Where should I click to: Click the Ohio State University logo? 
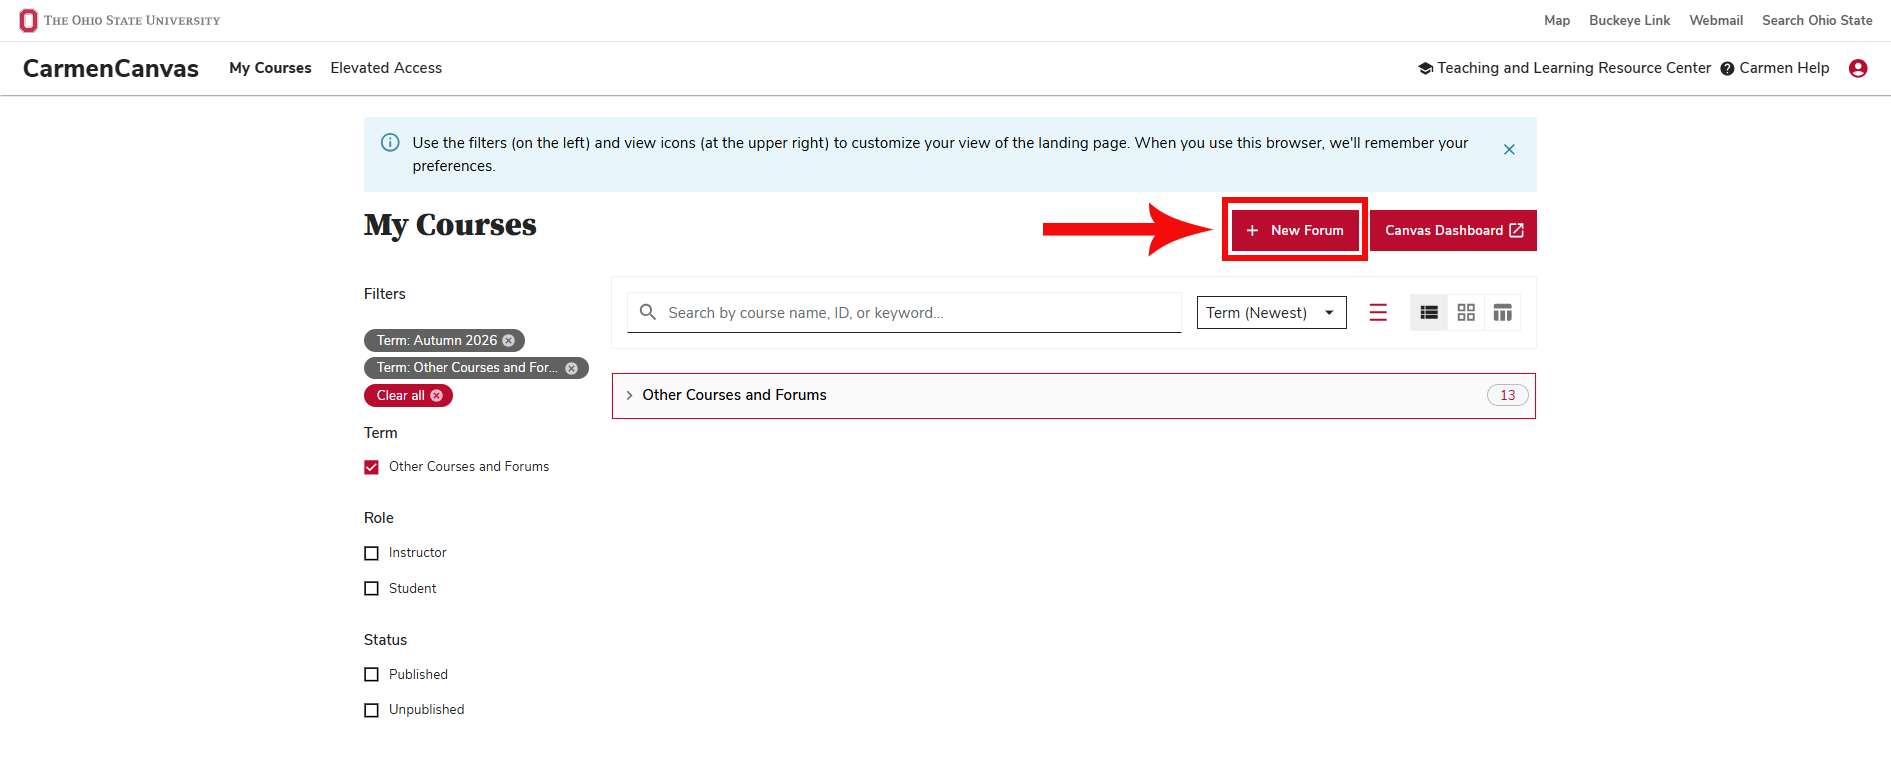[120, 20]
